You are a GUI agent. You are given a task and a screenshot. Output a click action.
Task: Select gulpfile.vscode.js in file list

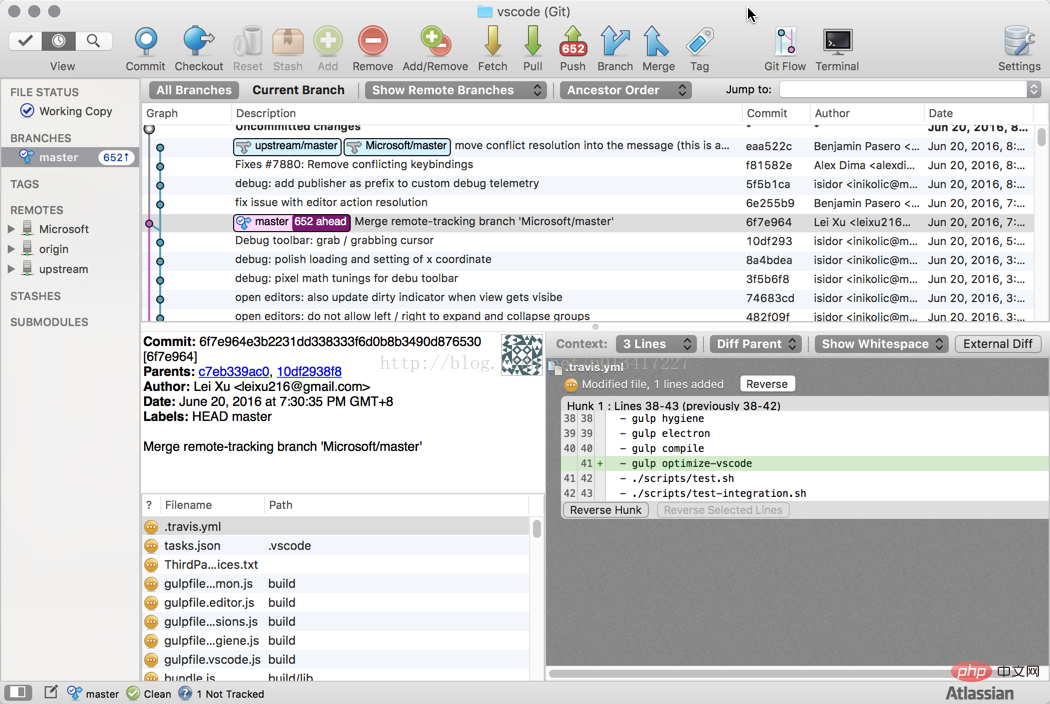335,659
